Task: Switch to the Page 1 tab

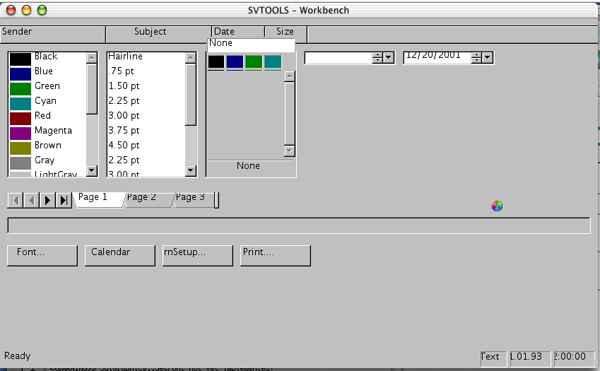Action: (x=99, y=199)
